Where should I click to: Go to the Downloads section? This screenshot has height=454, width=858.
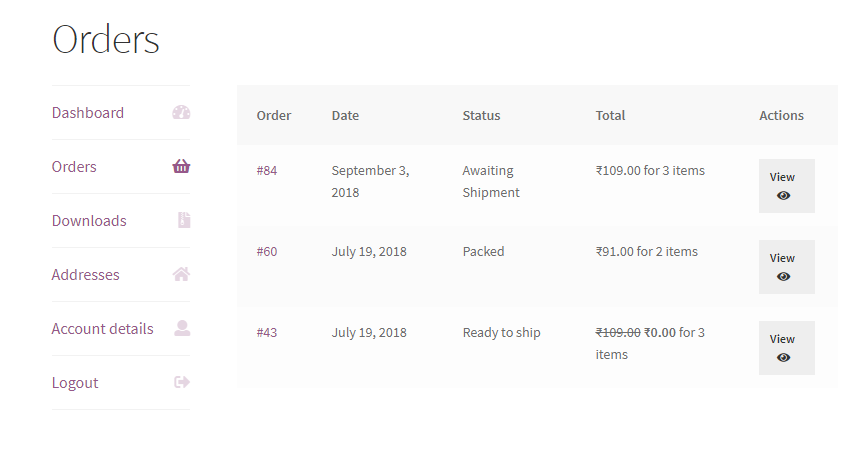click(89, 221)
